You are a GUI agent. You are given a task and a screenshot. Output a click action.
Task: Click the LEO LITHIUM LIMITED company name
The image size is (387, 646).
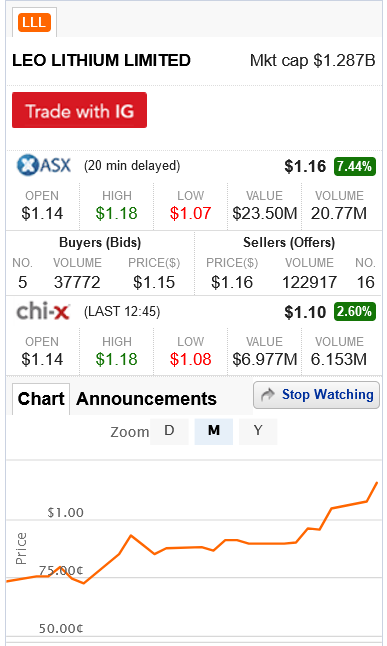pyautogui.click(x=101, y=61)
